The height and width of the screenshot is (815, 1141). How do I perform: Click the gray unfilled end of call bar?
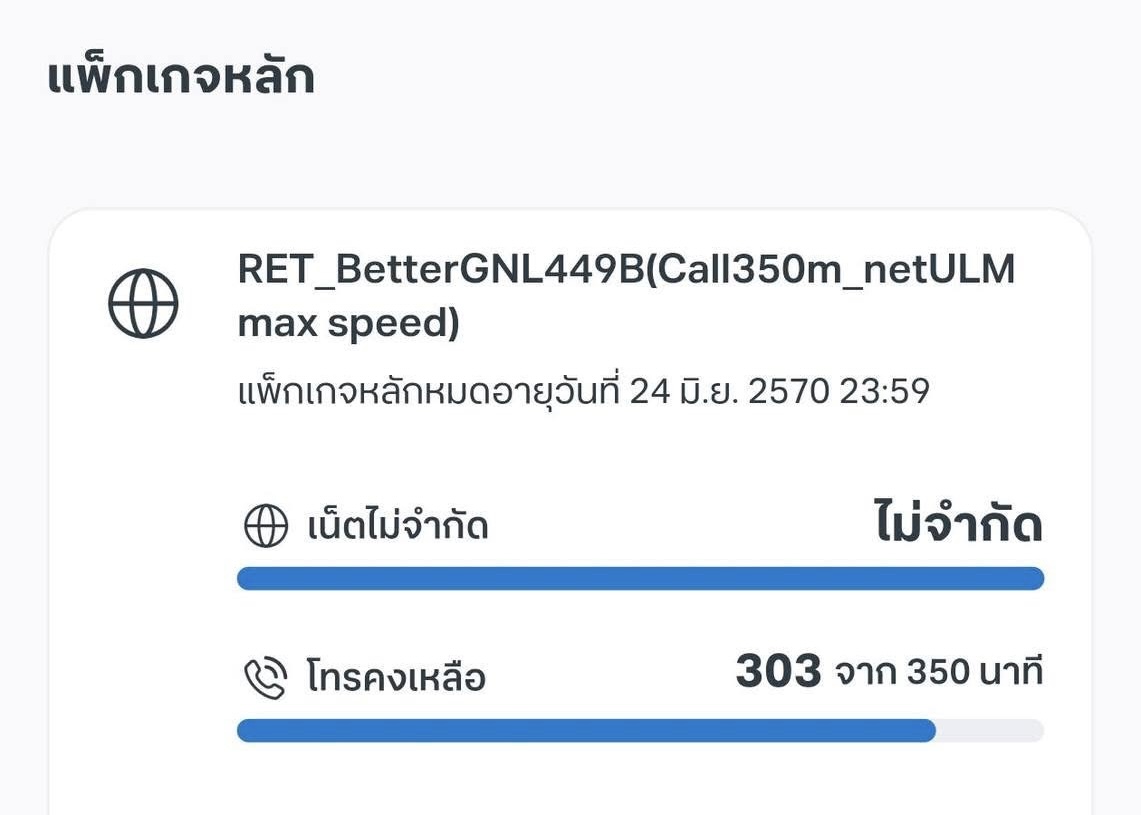click(990, 731)
